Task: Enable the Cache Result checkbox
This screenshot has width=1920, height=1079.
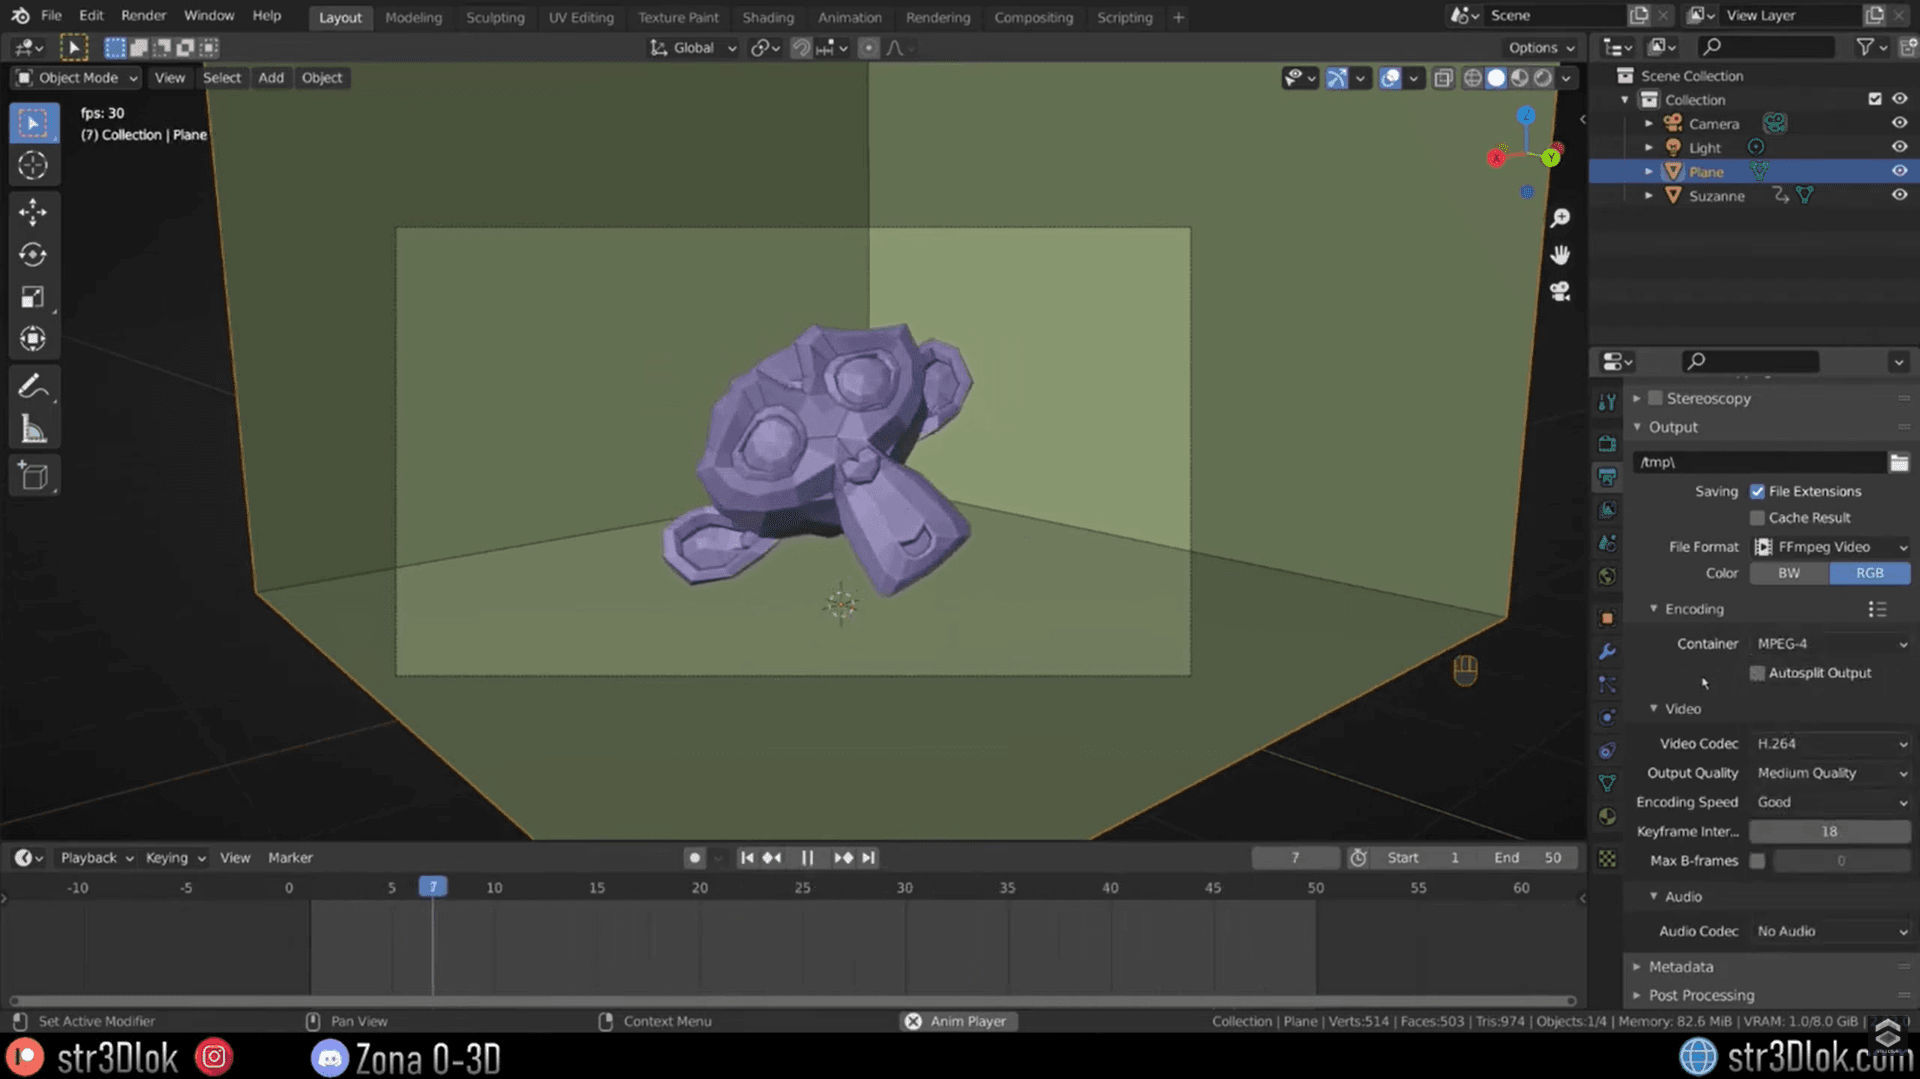Action: pyautogui.click(x=1757, y=518)
